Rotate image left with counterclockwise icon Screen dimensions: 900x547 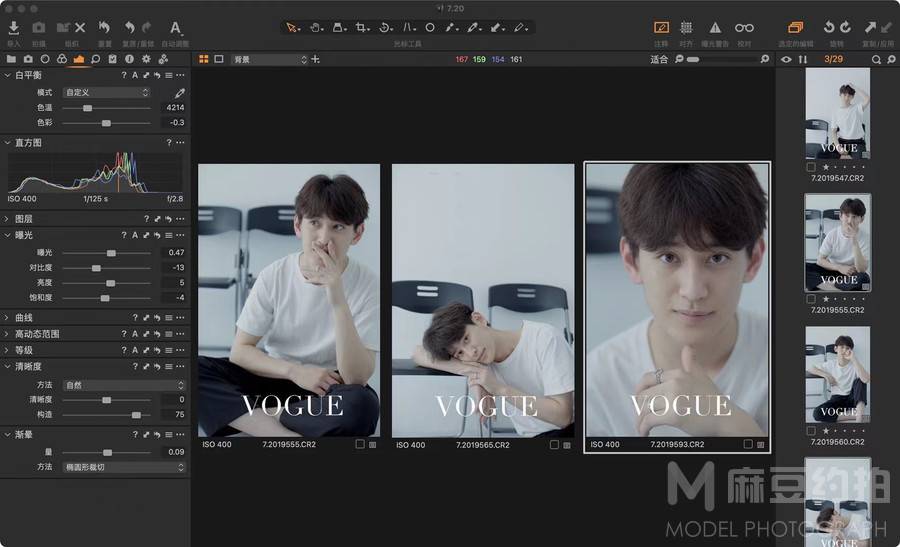pos(829,27)
